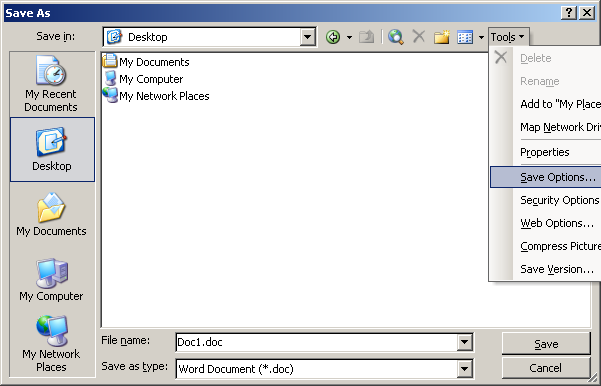Open the File name history dropdown arrow
Viewport: 601px width, 386px height.
tap(464, 342)
